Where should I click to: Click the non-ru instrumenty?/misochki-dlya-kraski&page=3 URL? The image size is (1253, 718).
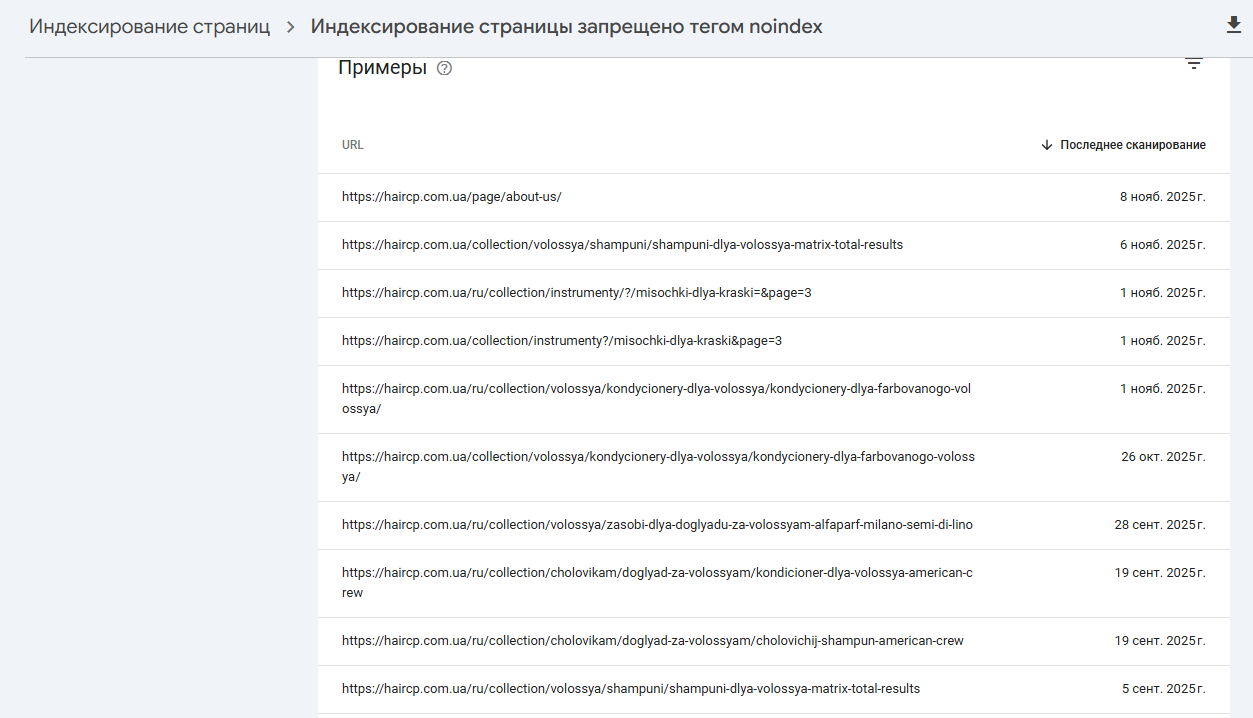[x=561, y=341]
